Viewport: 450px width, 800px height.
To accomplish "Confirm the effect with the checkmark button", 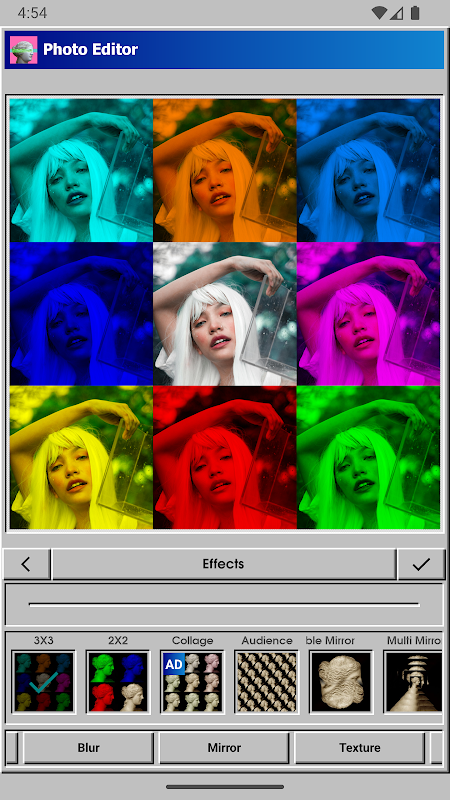I will 421,564.
